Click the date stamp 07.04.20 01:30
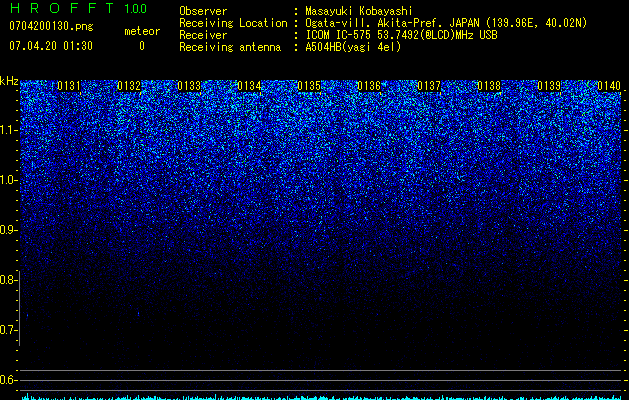 tap(51, 46)
